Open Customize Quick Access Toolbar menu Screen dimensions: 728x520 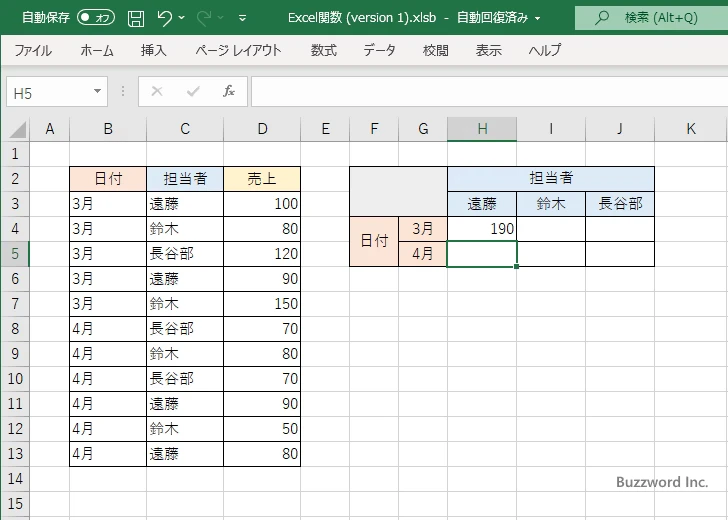point(242,19)
